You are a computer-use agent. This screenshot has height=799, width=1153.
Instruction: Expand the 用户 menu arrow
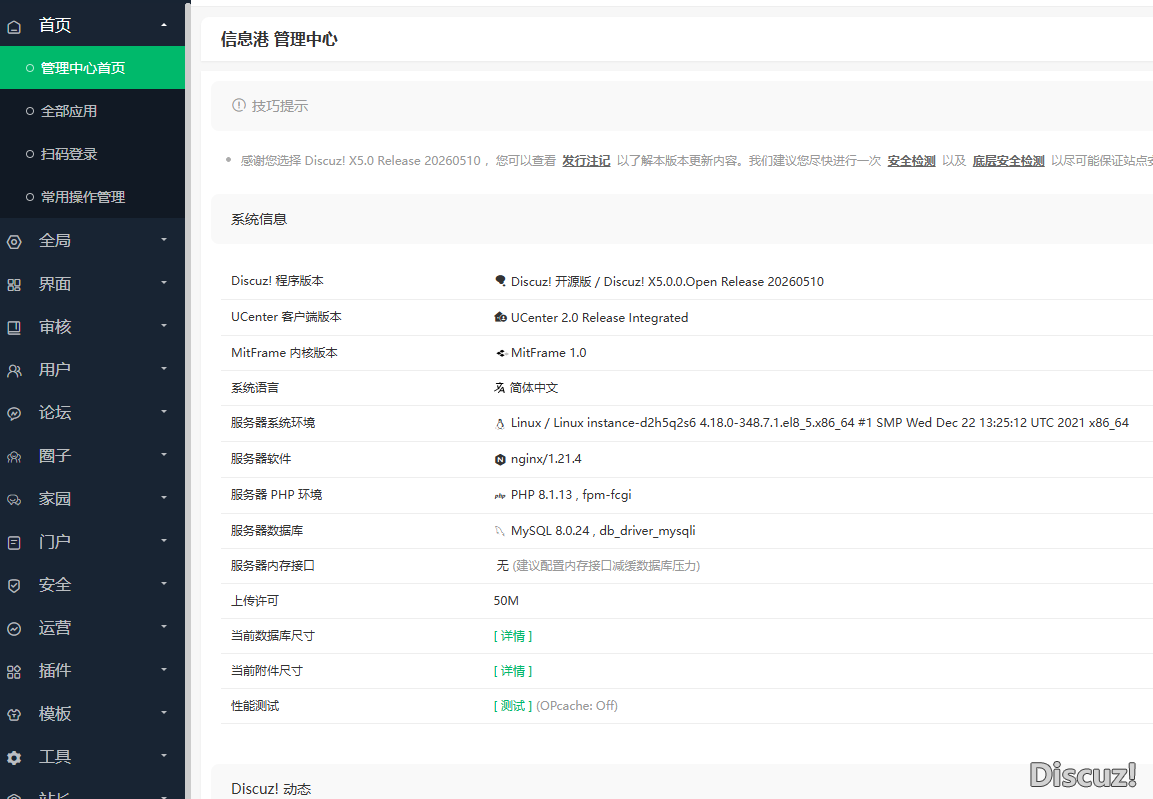click(164, 368)
